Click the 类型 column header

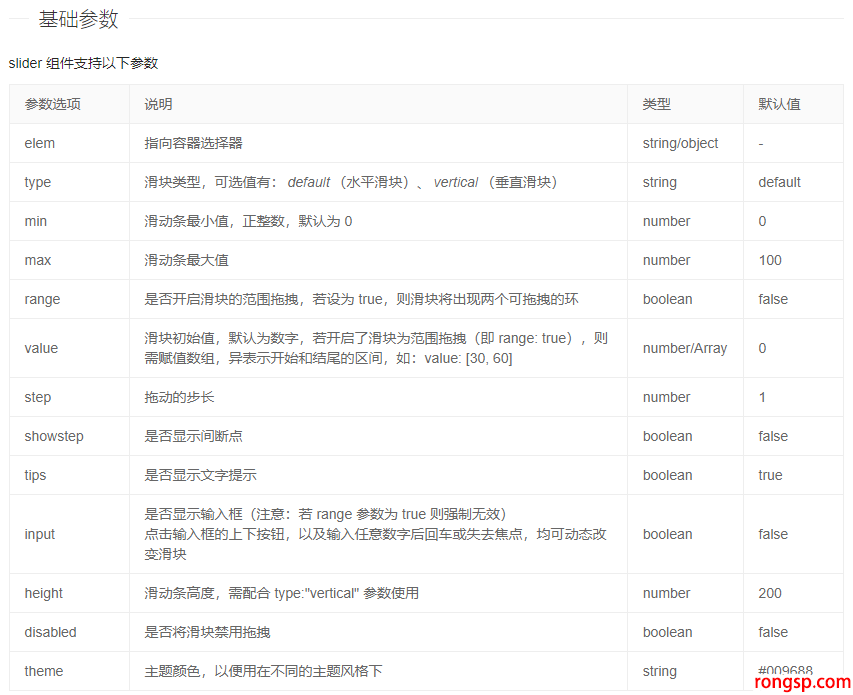click(656, 104)
